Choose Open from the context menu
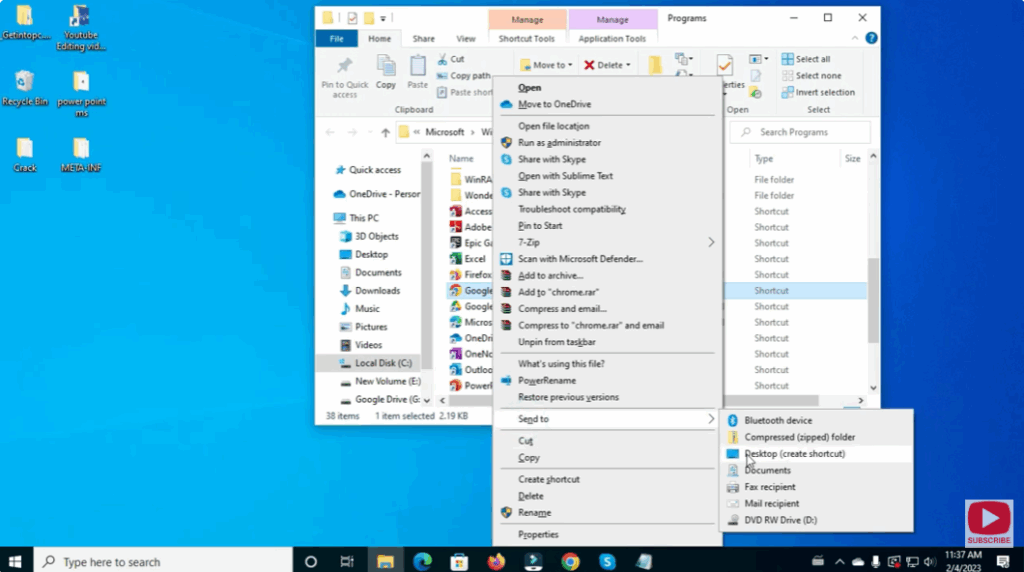The height and width of the screenshot is (572, 1024). coord(530,87)
